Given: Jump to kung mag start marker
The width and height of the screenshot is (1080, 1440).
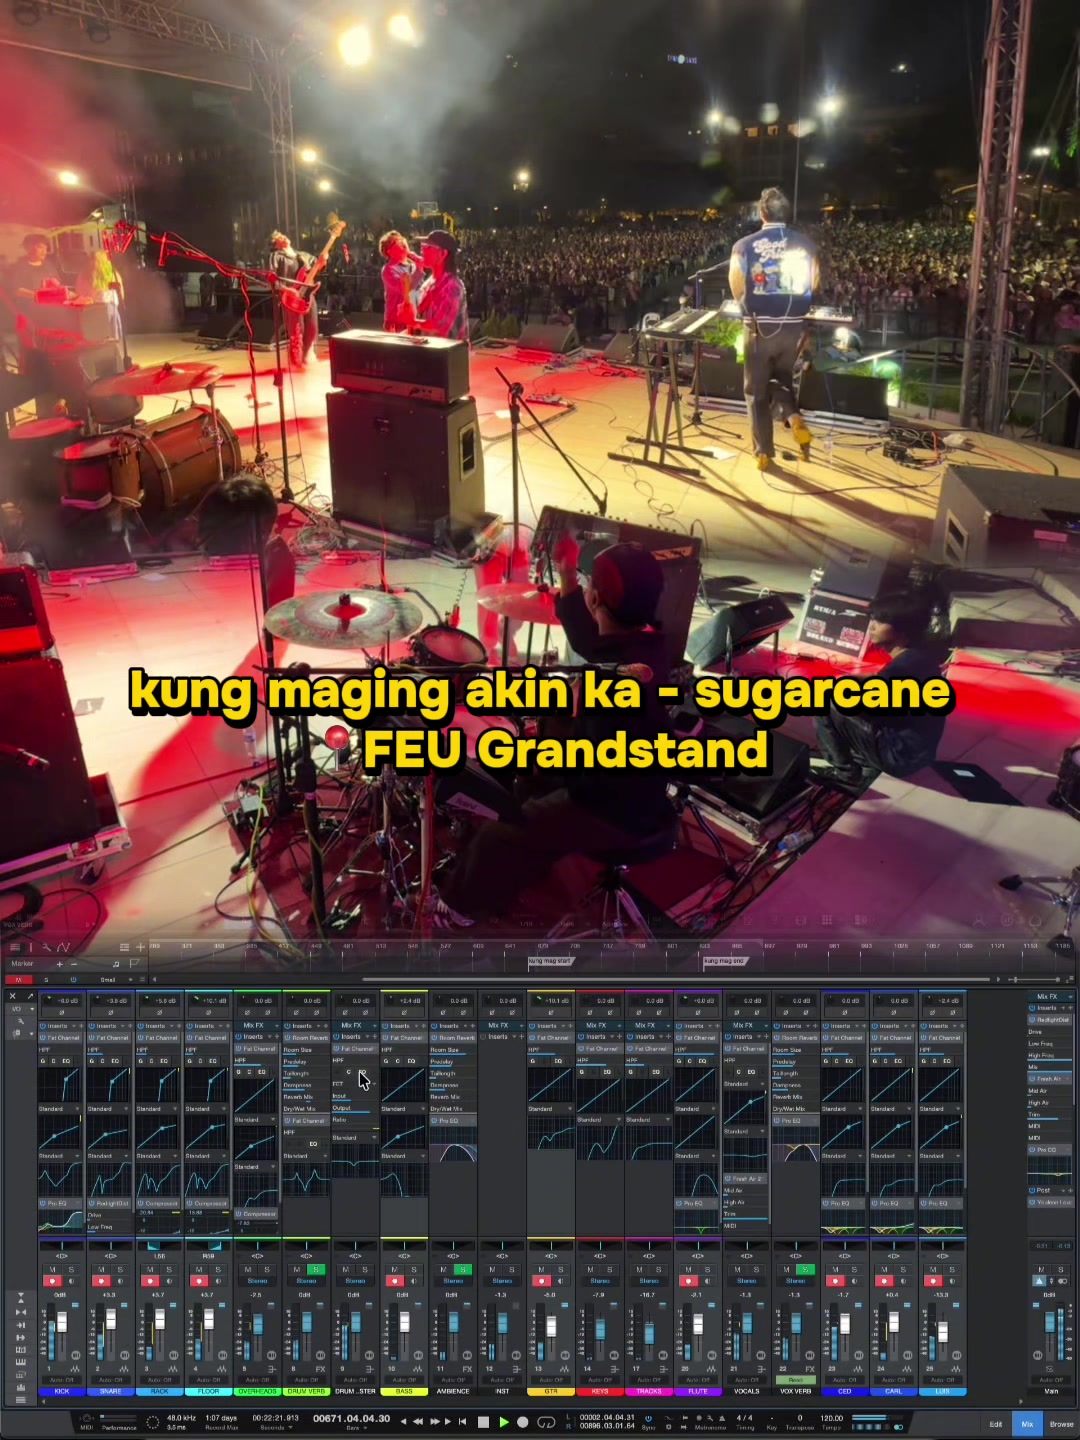Looking at the screenshot, I should (551, 961).
